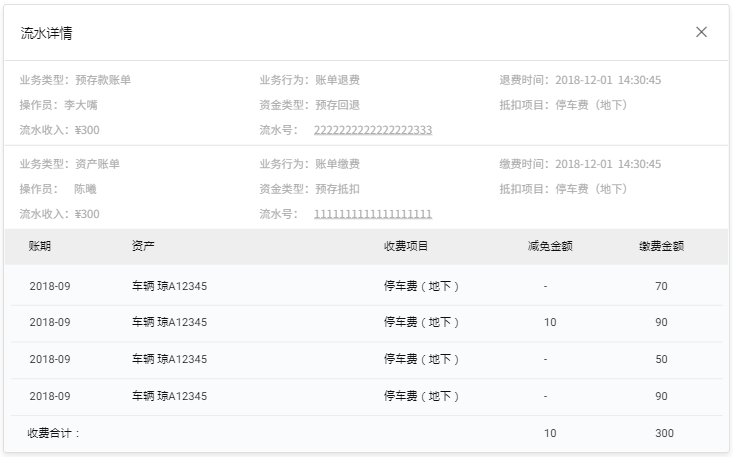The height and width of the screenshot is (457, 733).
Task: Select the table row with payment amount 70
Action: [x=366, y=286]
